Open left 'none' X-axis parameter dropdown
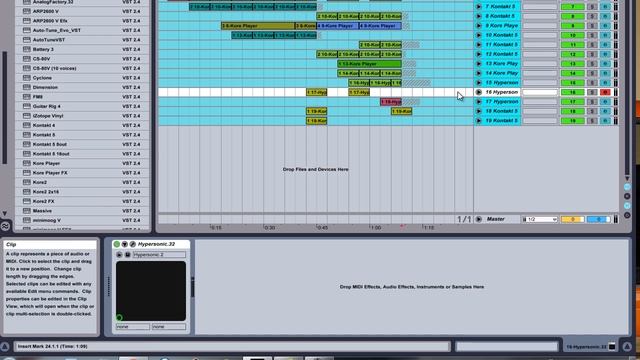 [x=133, y=327]
